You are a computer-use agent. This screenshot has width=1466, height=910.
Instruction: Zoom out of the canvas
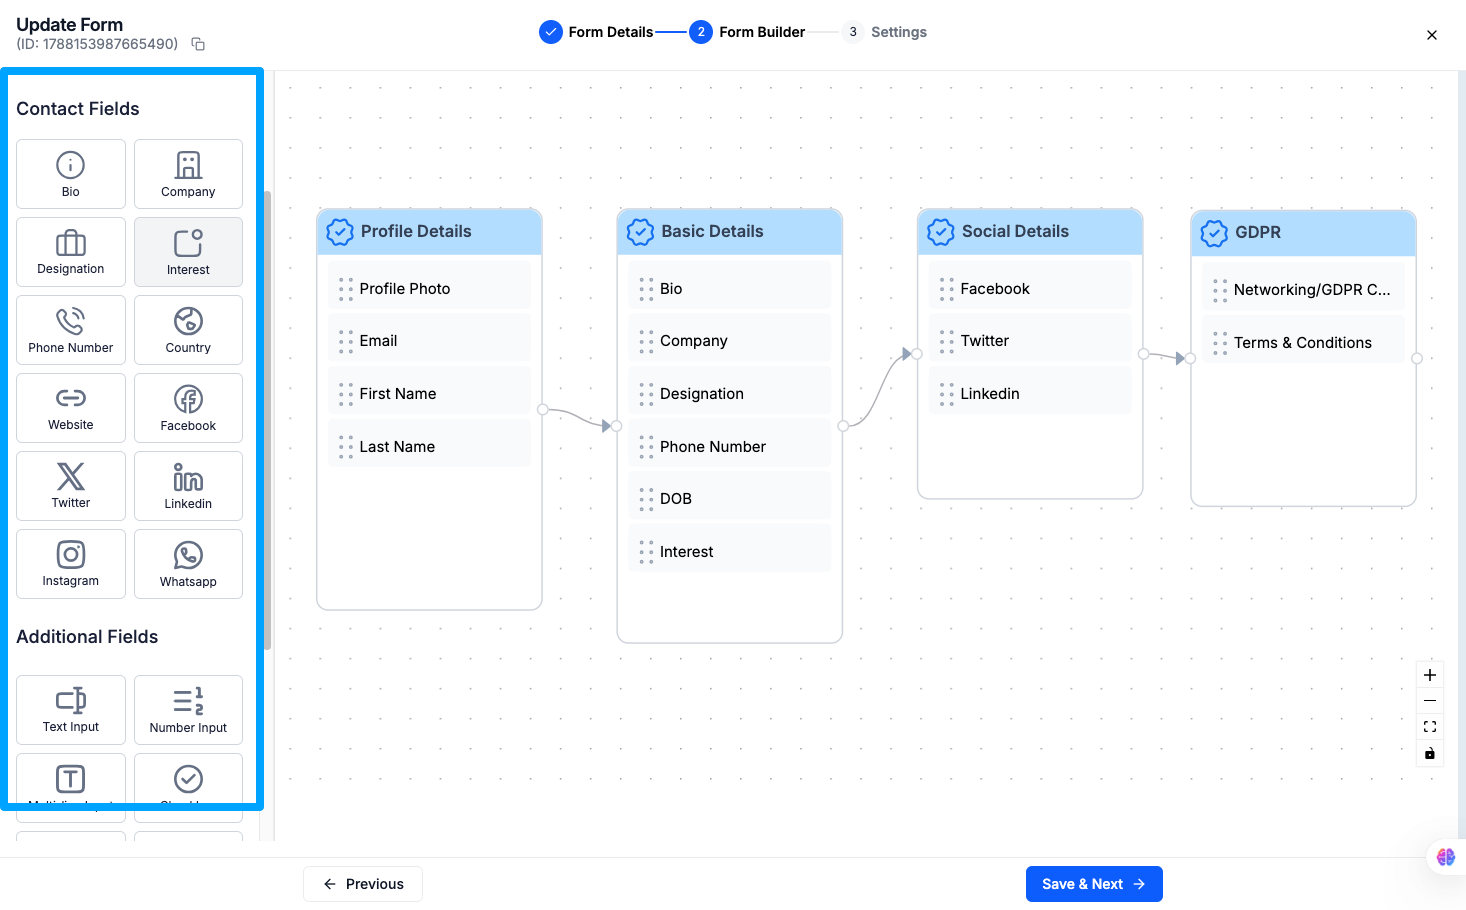(1430, 701)
